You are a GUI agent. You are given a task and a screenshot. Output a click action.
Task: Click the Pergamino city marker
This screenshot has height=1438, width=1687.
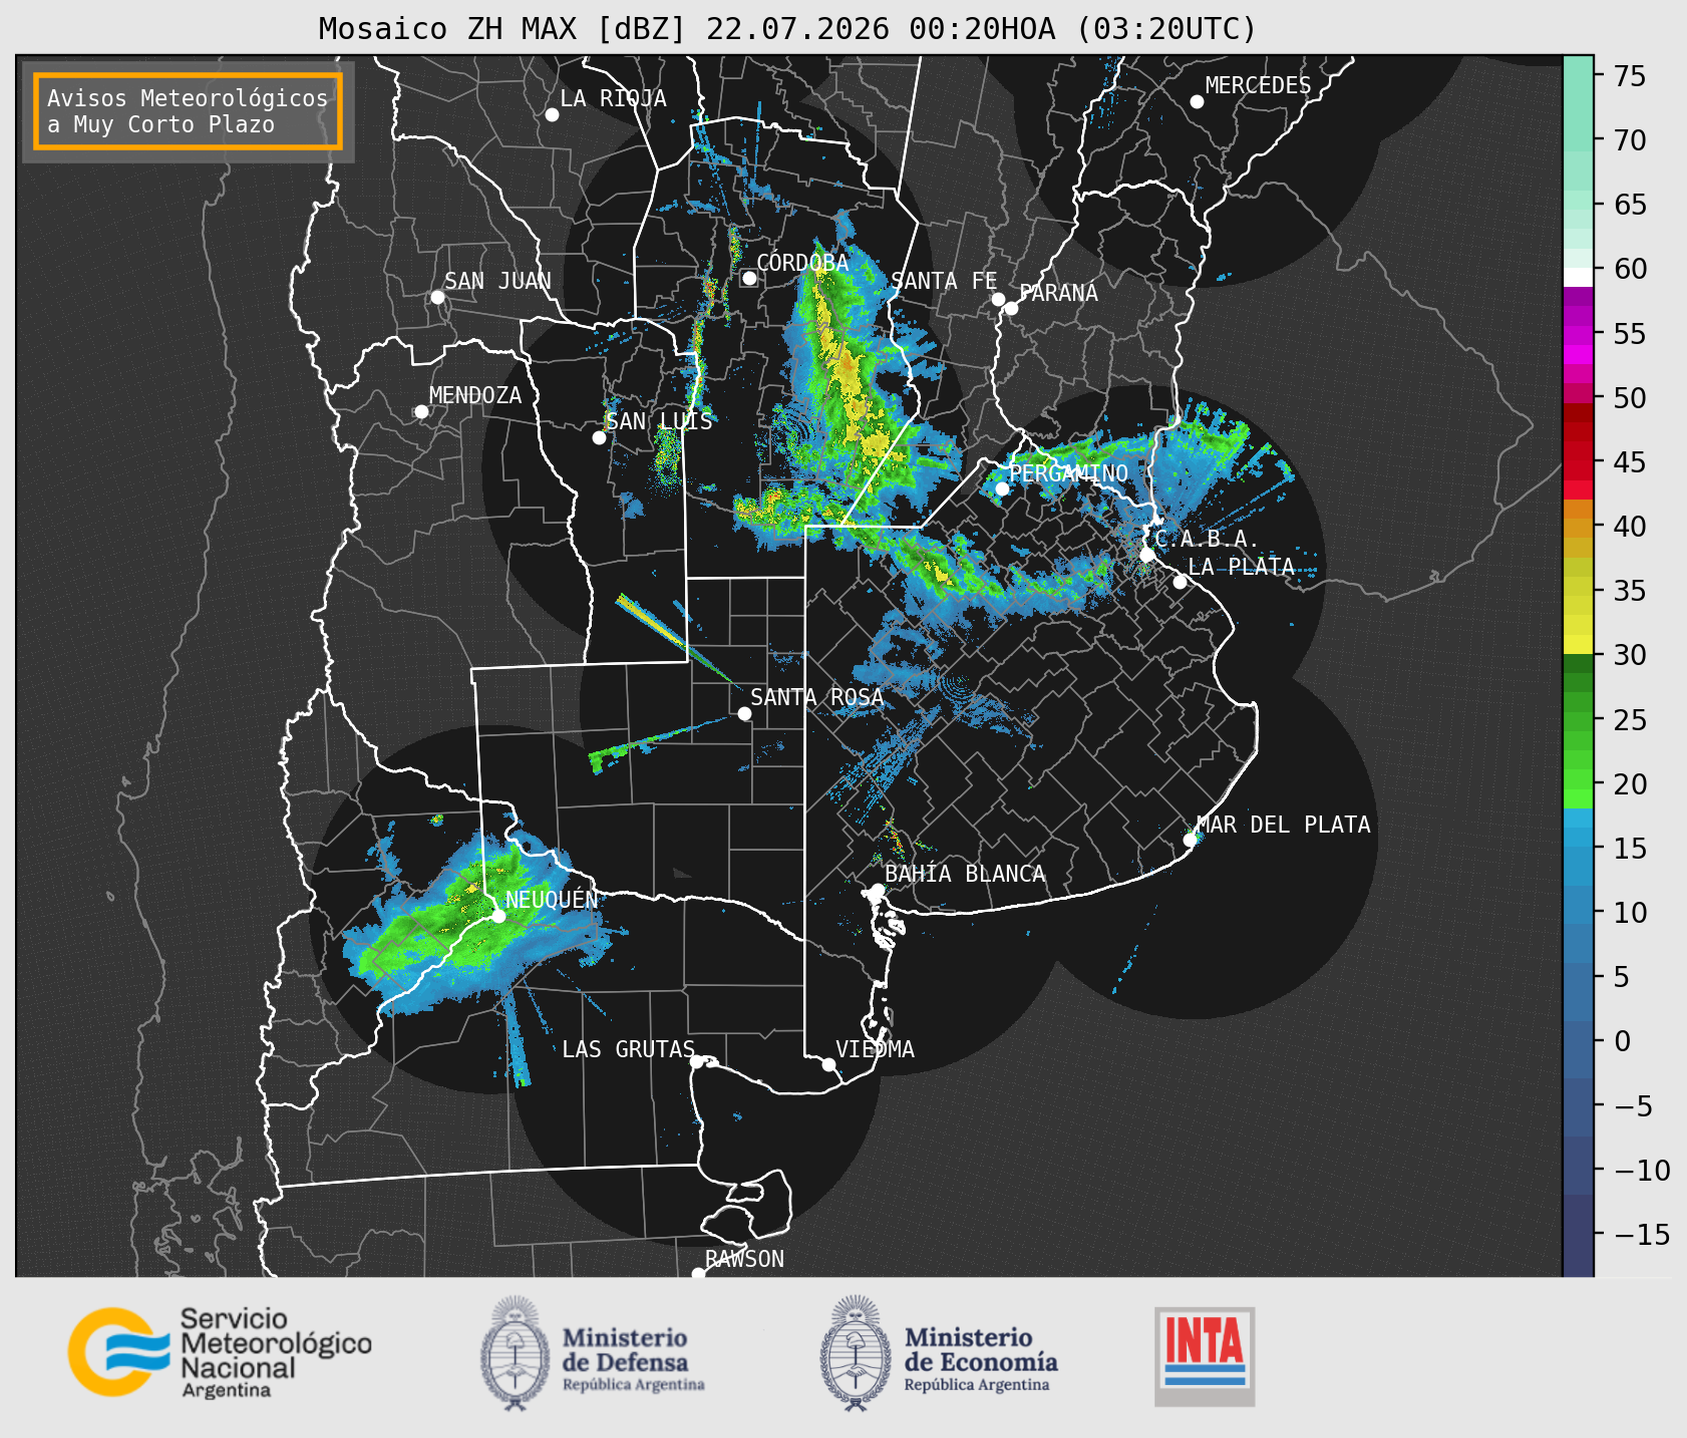[1002, 489]
